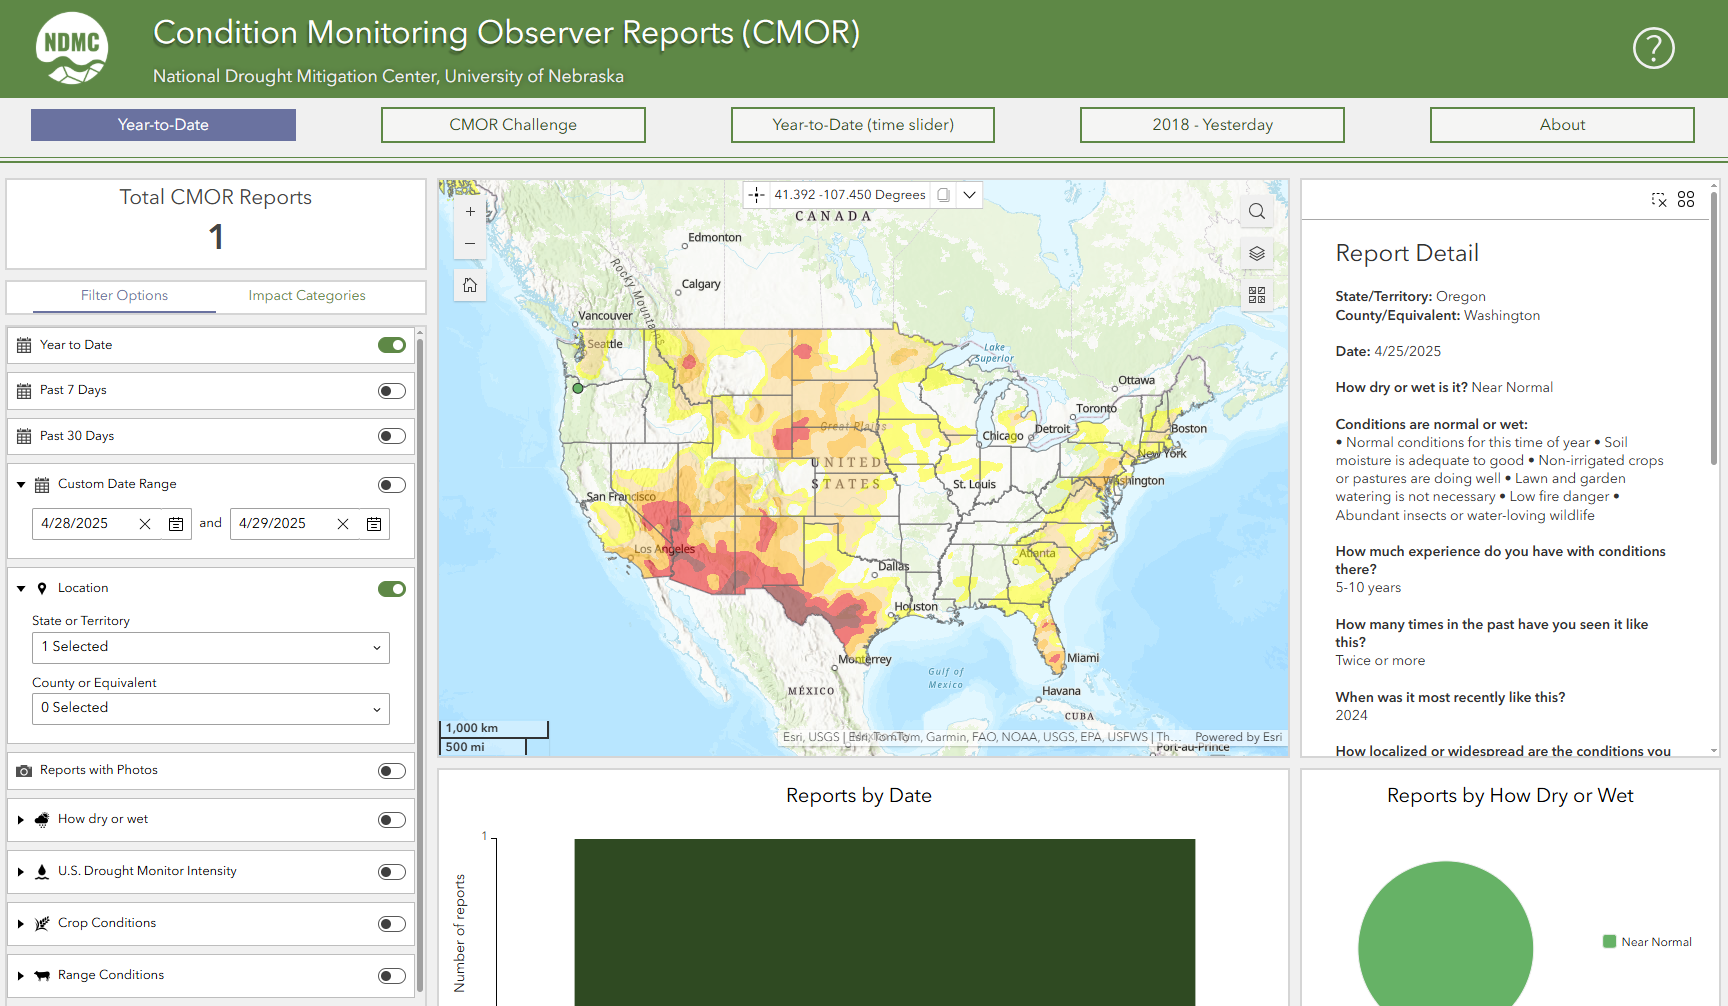1728x1006 pixels.
Task: Turn off the Year to Date toggle
Action: pyautogui.click(x=392, y=345)
